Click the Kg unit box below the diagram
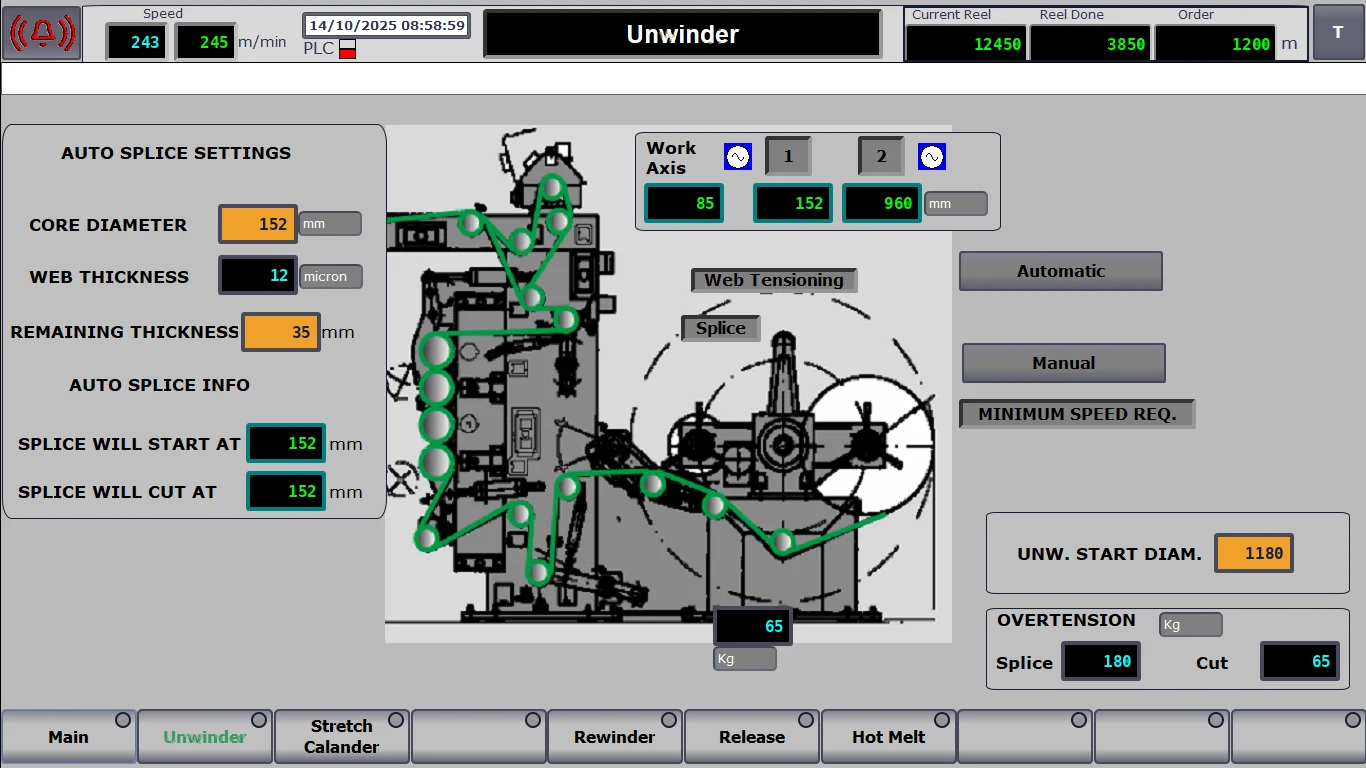Viewport: 1366px width, 768px height. [745, 659]
